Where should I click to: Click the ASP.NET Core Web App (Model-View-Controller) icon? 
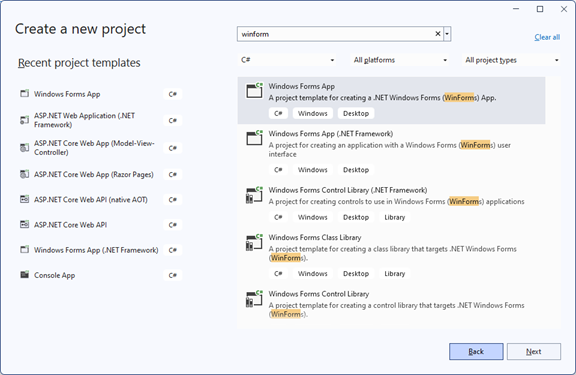pyautogui.click(x=24, y=148)
